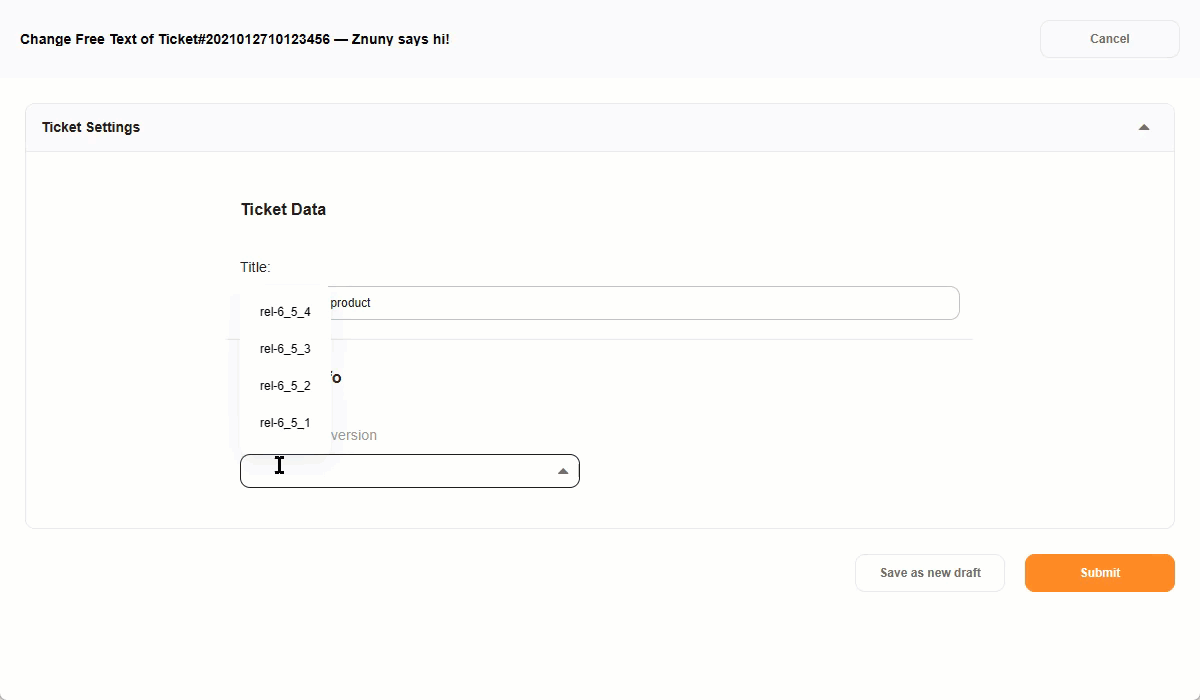This screenshot has width=1200, height=700.
Task: Collapse Ticket Settings using the arrow icon
Action: click(1144, 127)
